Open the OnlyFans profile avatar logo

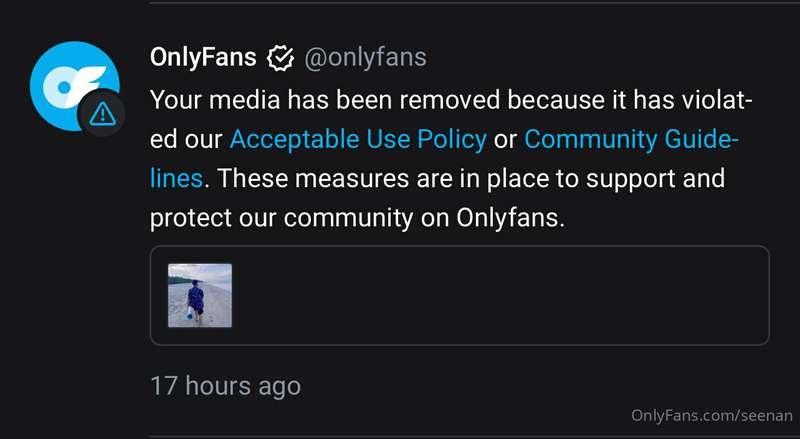[74, 85]
